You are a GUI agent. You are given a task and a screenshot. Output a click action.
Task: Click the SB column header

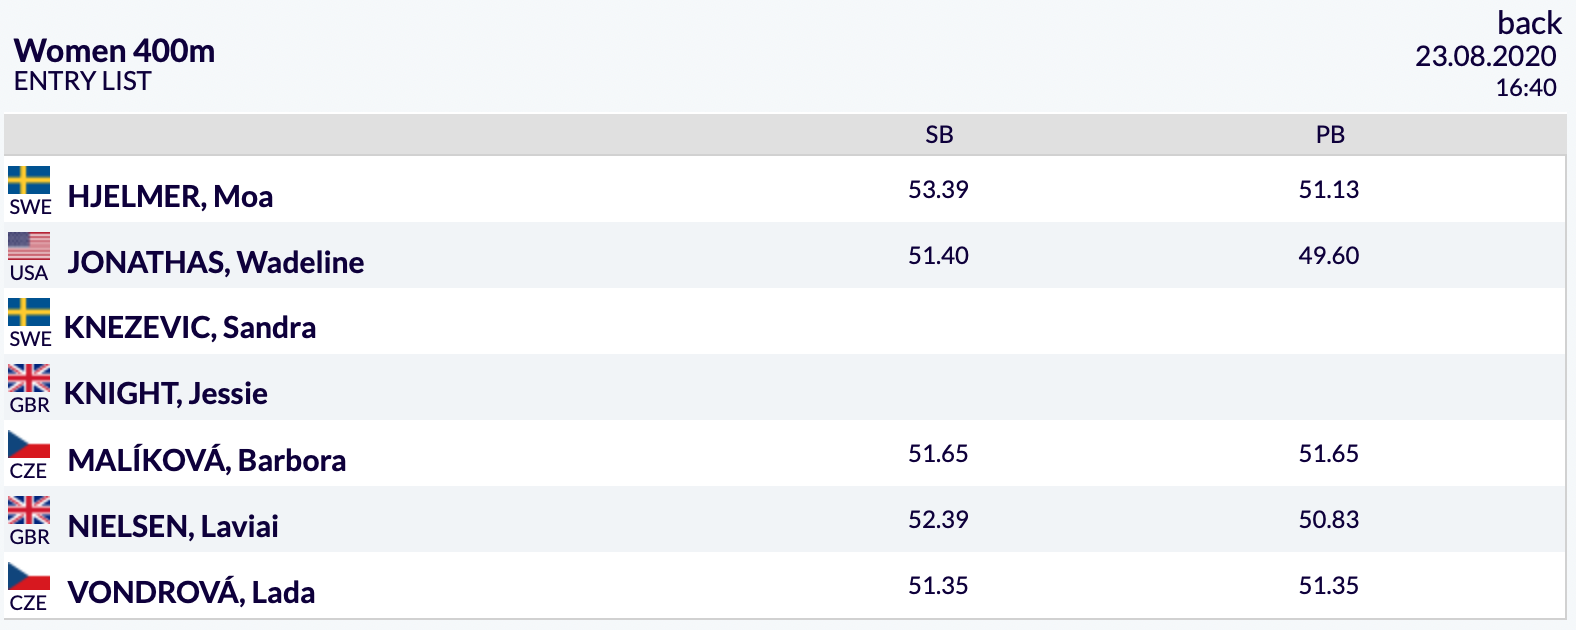(939, 135)
